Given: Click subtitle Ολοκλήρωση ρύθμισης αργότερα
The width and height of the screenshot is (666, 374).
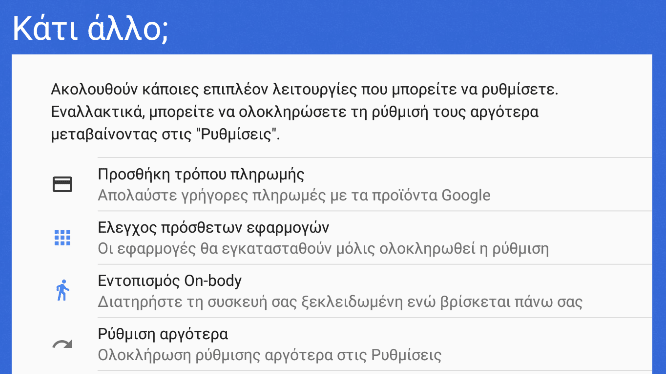Looking at the screenshot, I should 269,355.
